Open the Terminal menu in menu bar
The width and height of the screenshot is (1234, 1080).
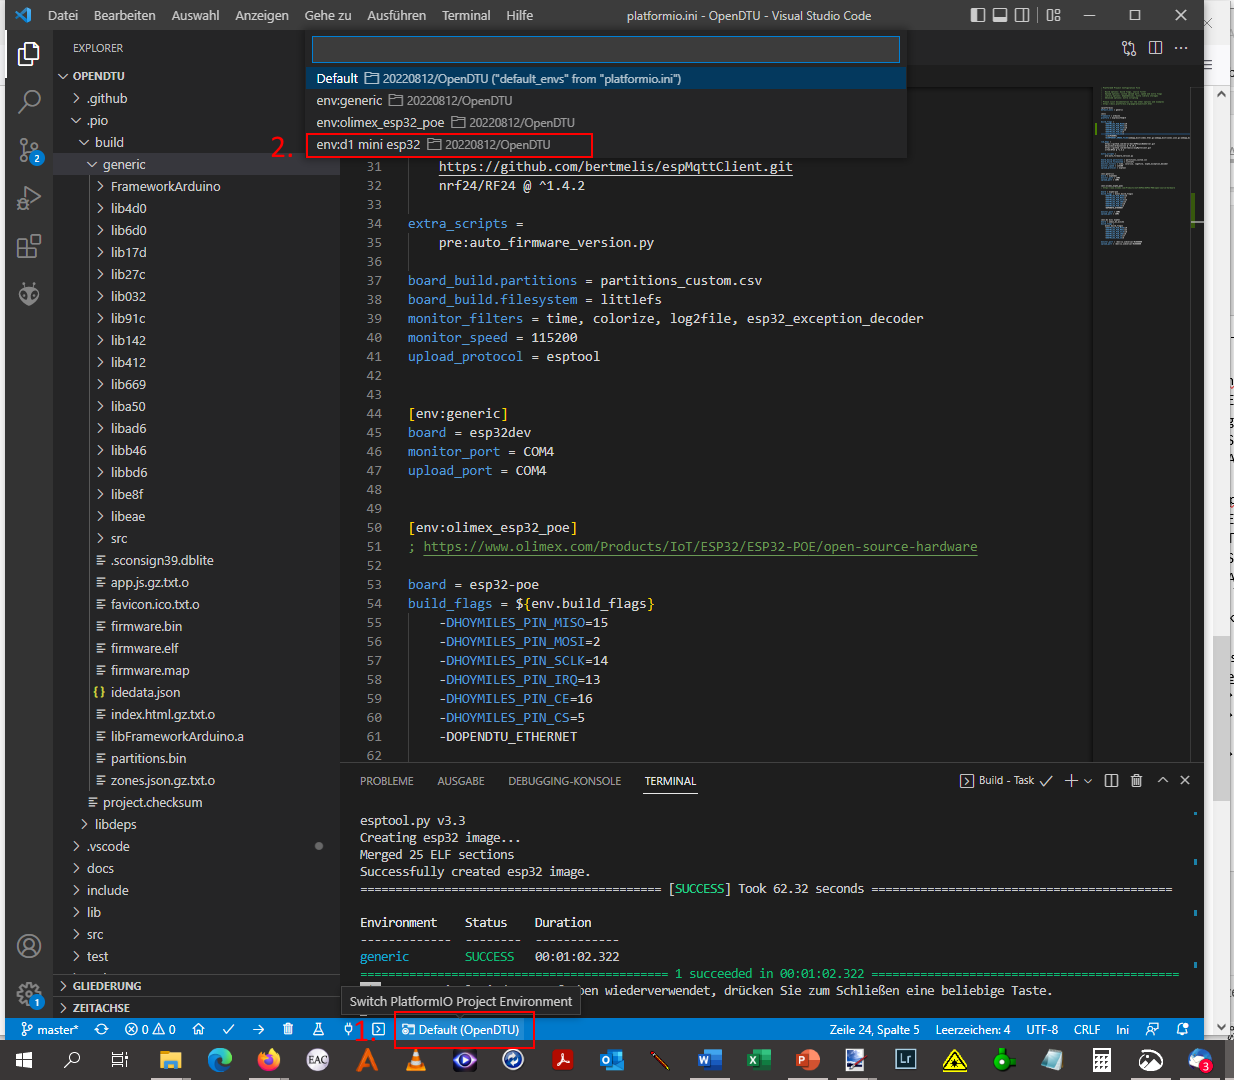coord(466,15)
